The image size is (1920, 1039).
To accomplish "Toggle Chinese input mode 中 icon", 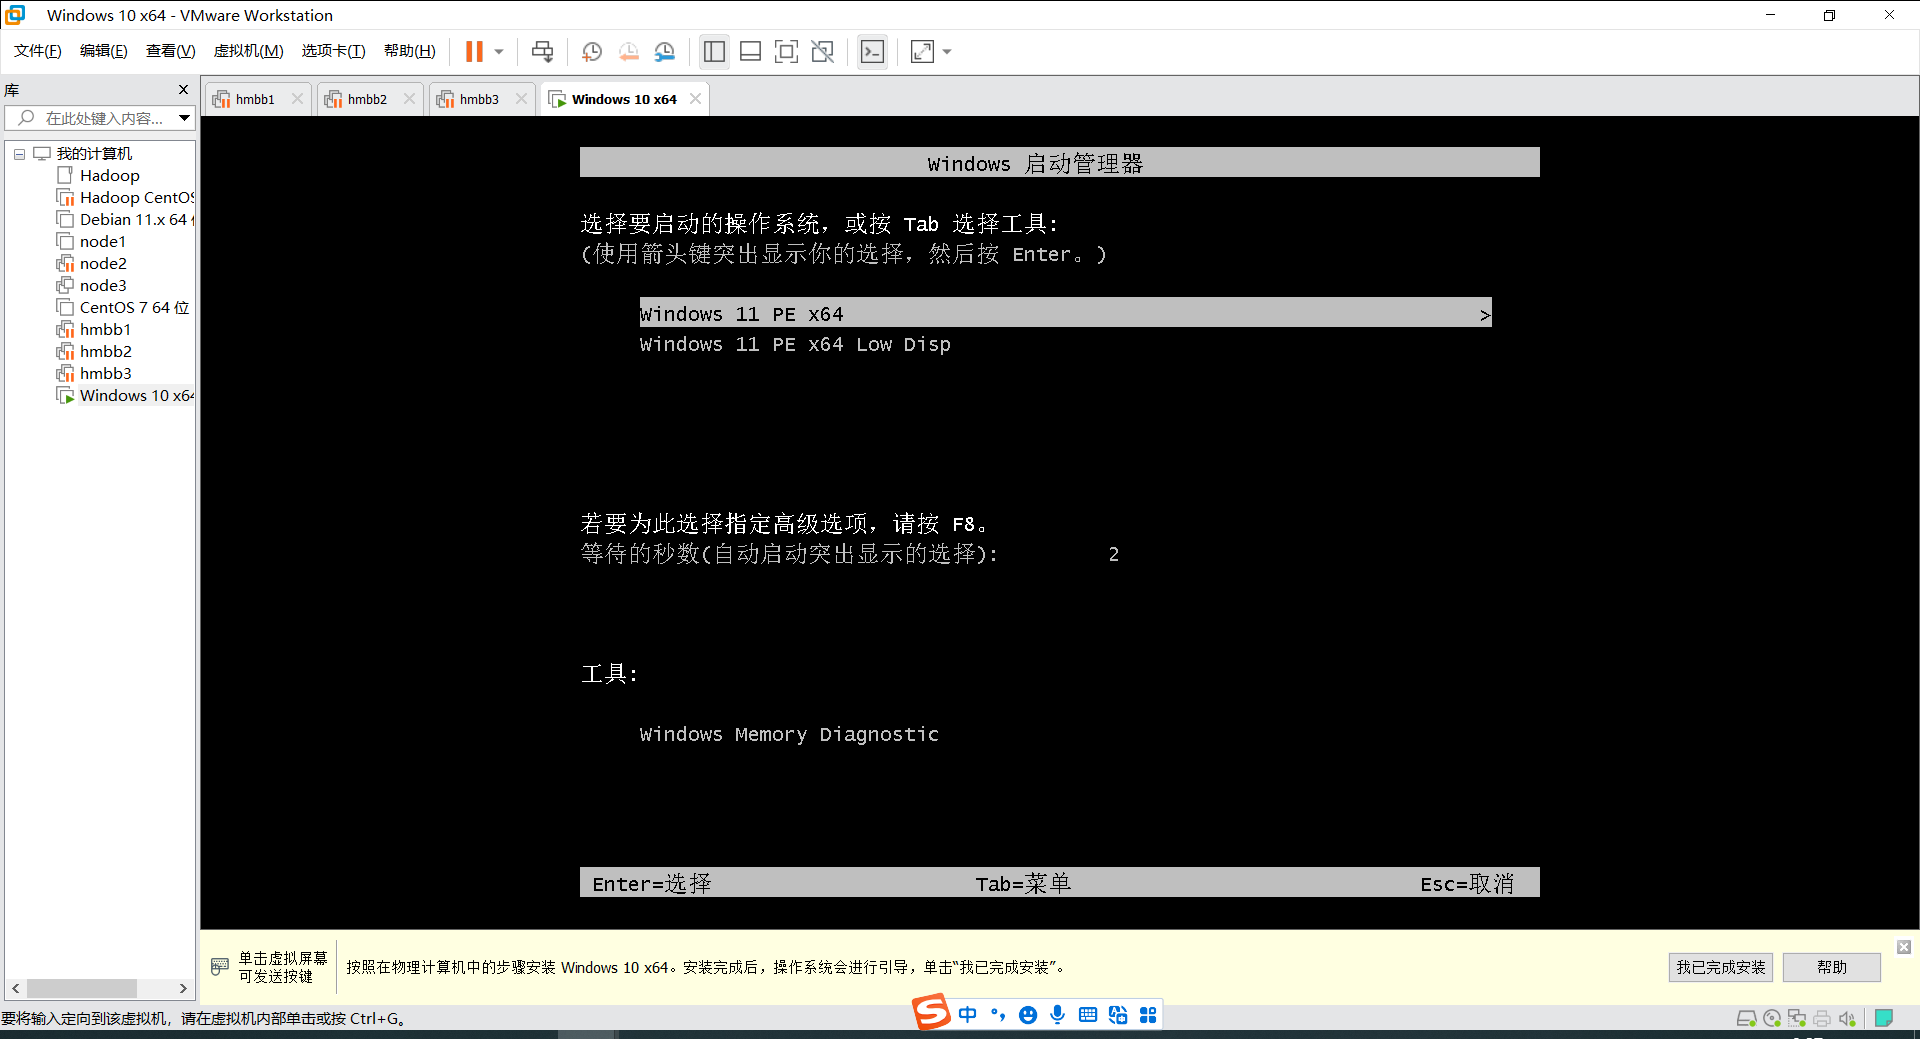I will 967,1015.
